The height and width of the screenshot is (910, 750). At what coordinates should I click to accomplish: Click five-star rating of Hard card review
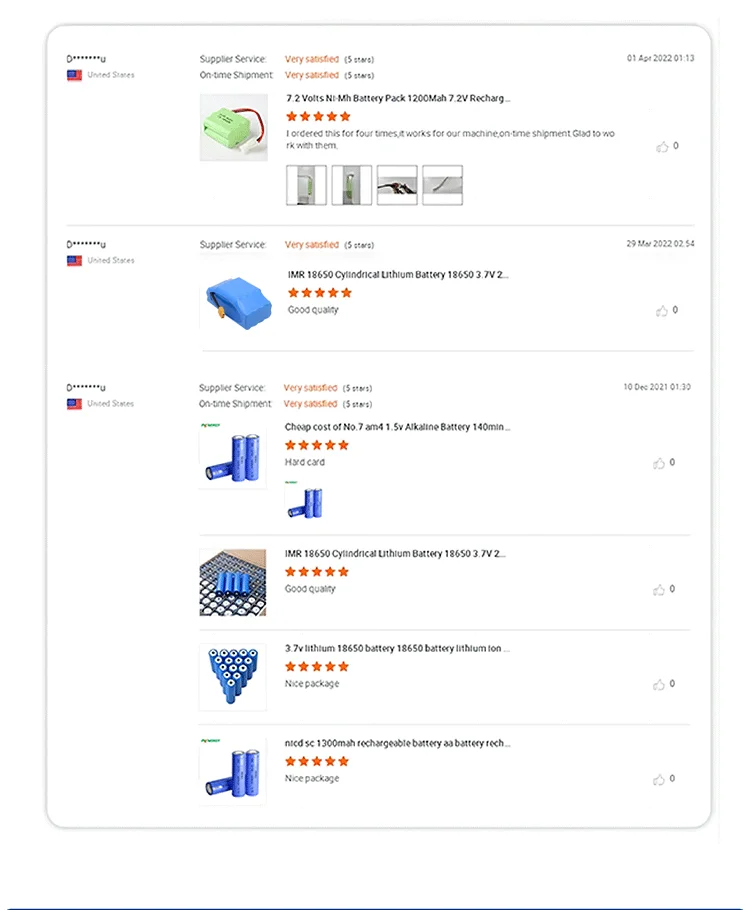pos(317,445)
